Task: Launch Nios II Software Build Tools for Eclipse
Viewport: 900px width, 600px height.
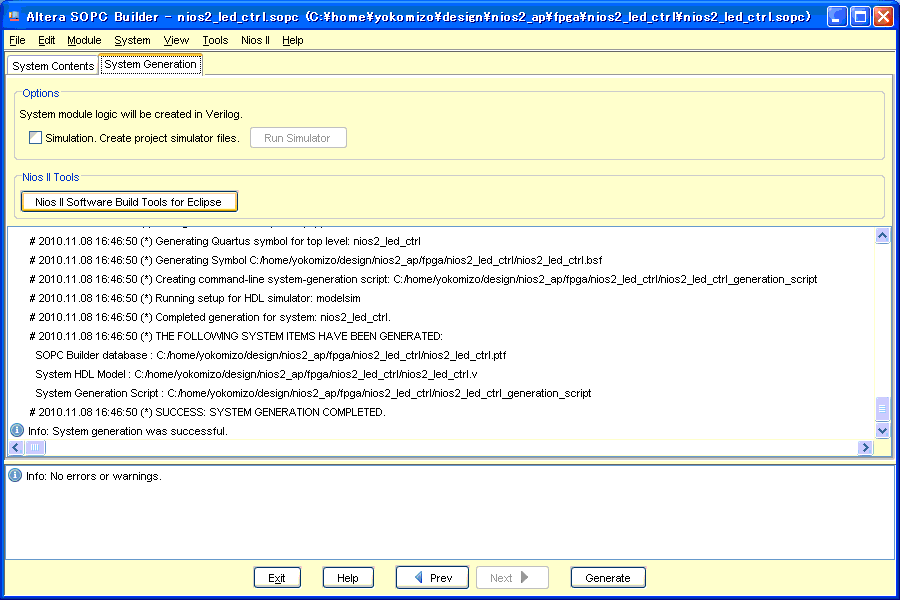Action: (x=129, y=202)
